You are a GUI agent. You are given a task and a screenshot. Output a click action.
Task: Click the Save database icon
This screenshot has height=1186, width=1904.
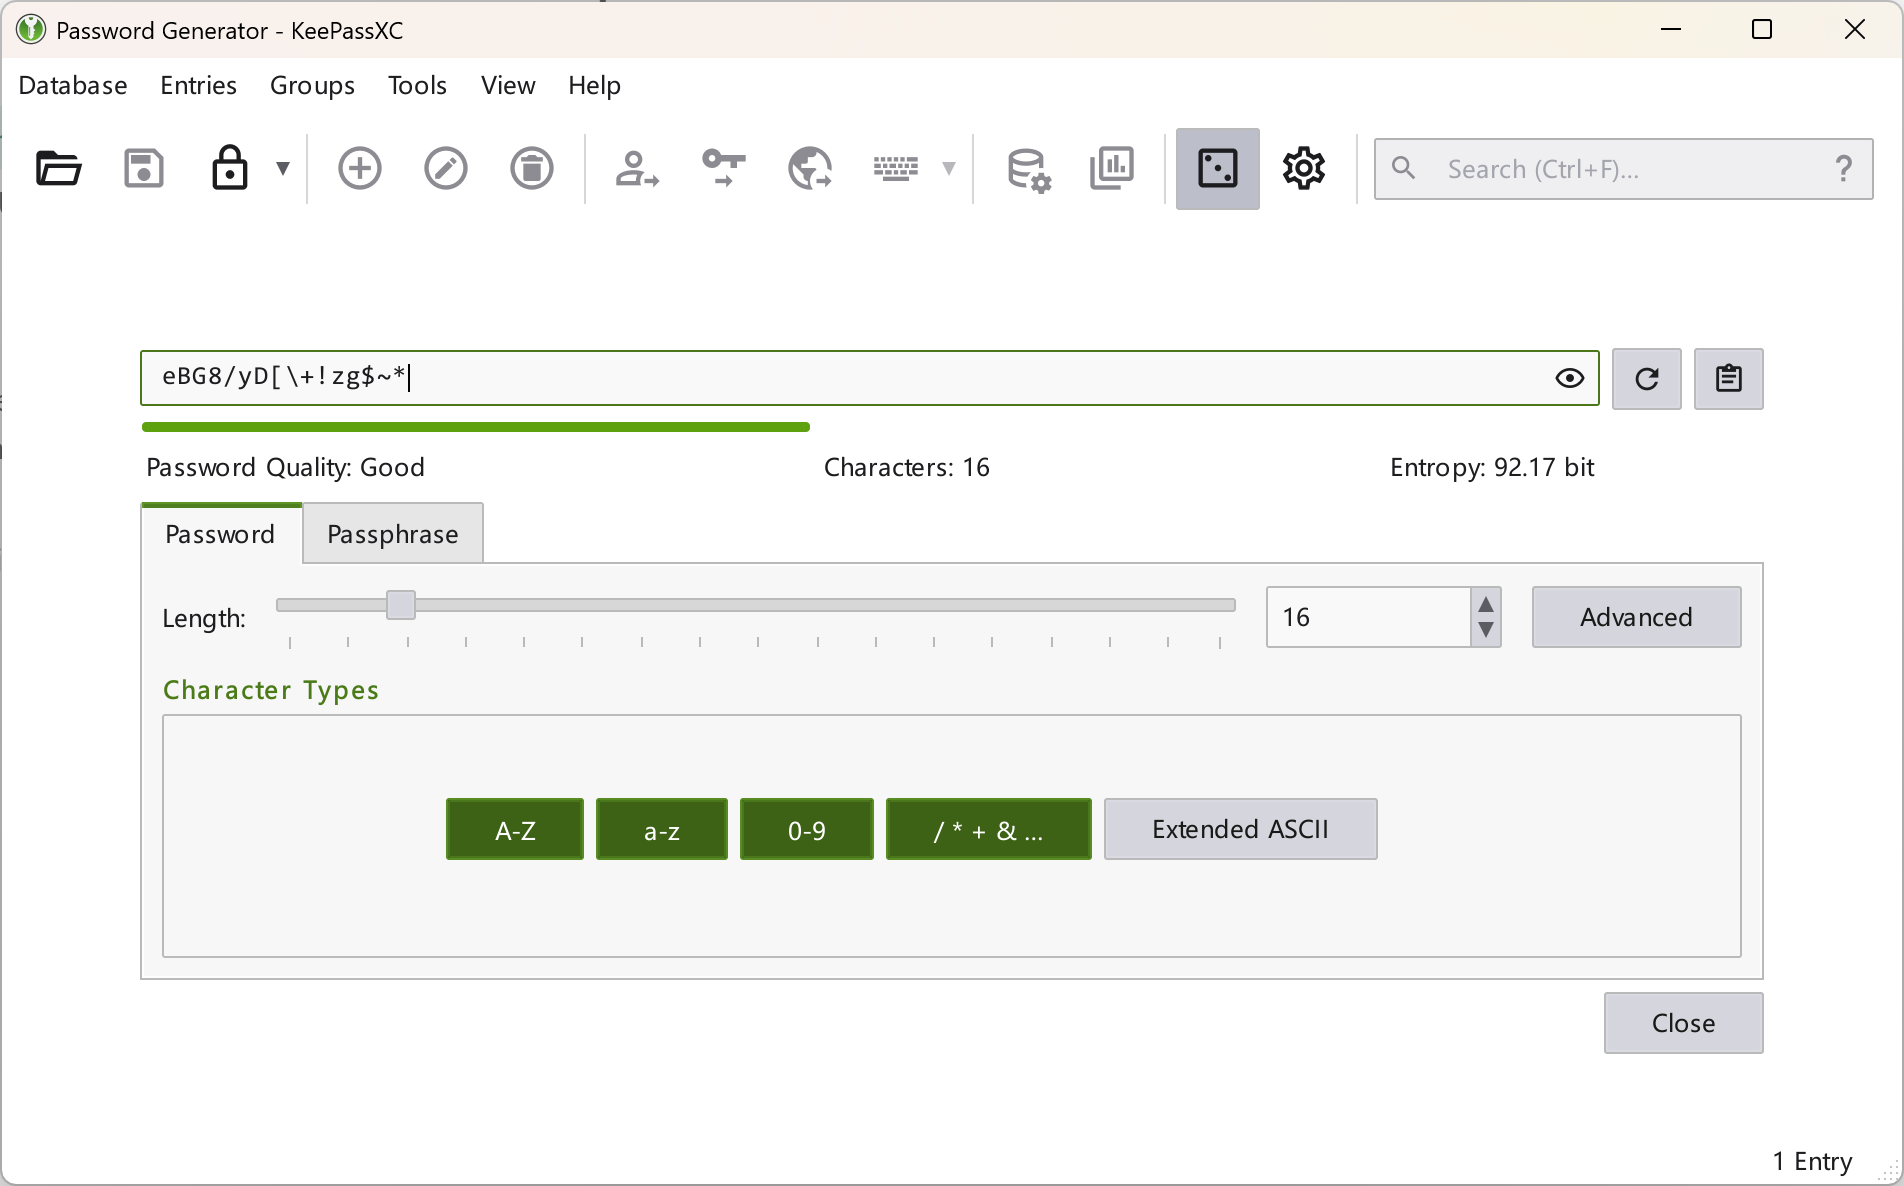[144, 168]
